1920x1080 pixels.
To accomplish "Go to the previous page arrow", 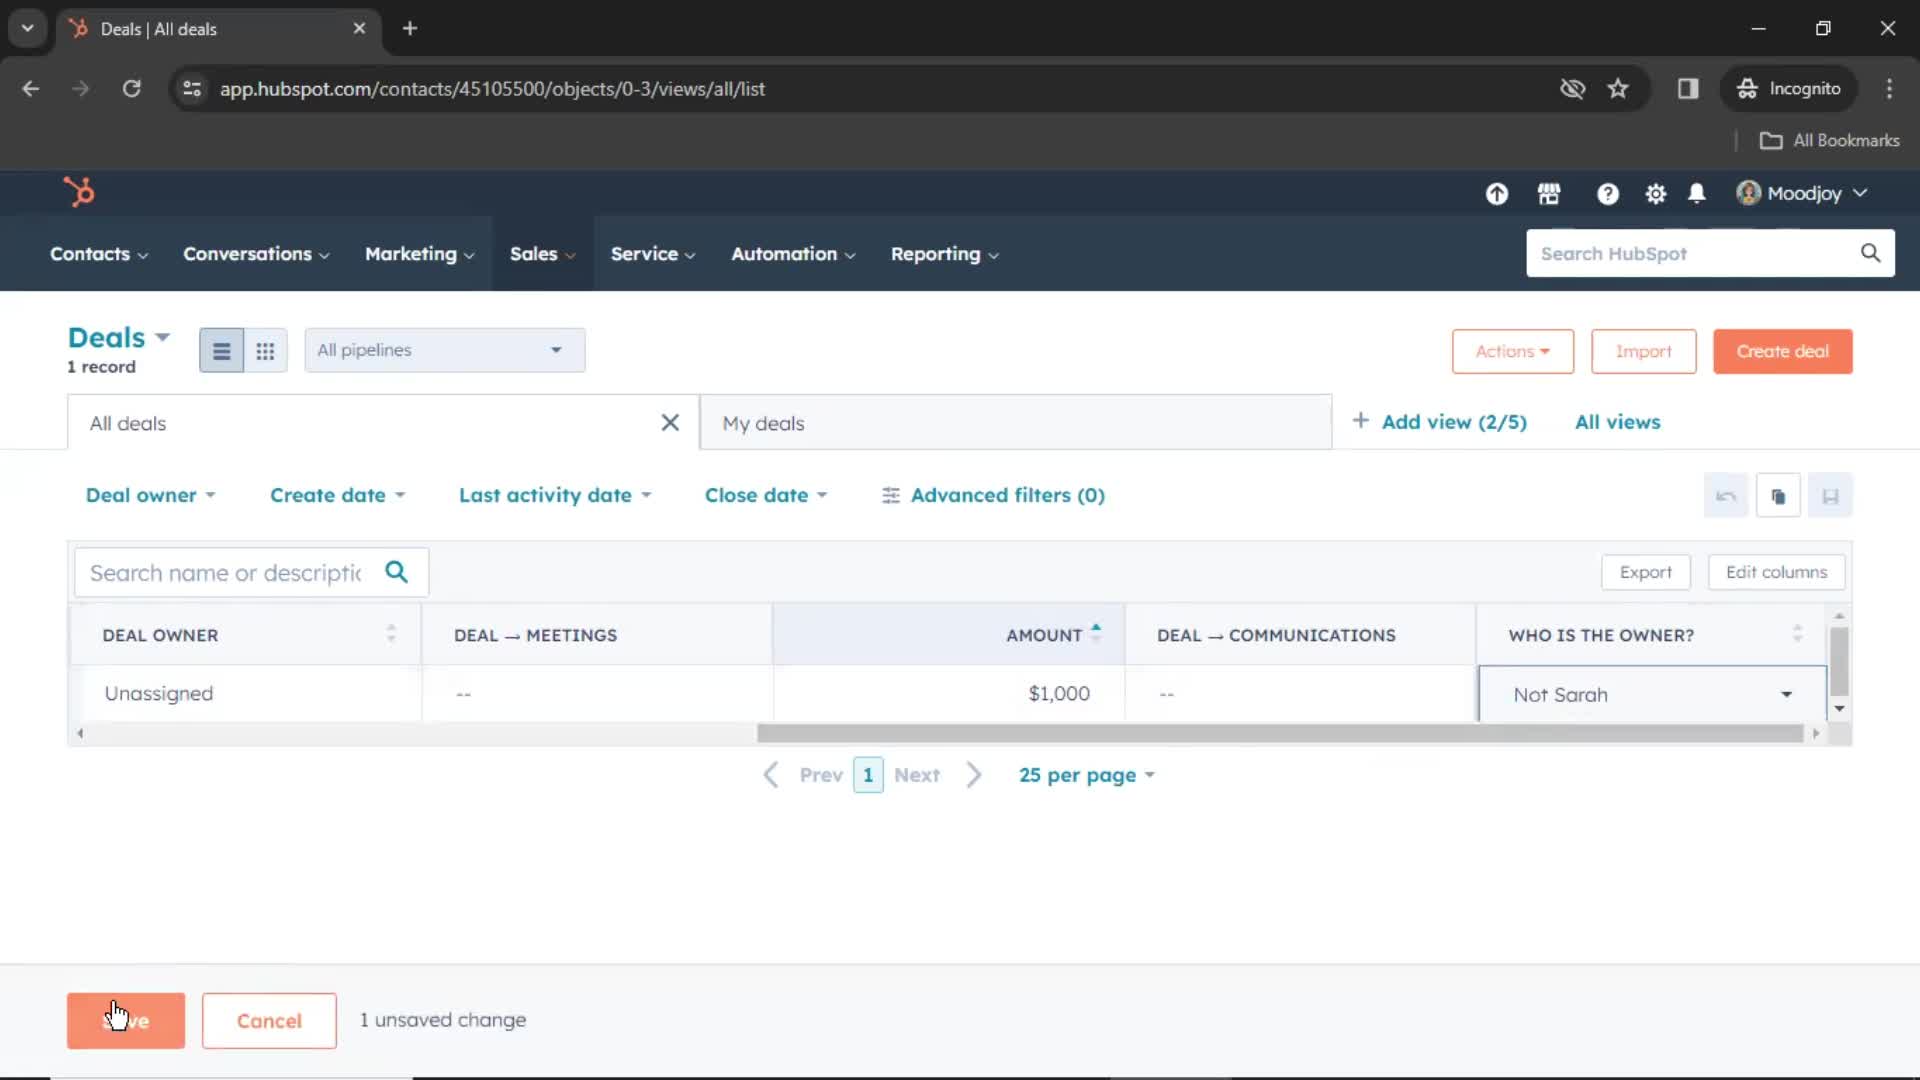I will coord(770,775).
